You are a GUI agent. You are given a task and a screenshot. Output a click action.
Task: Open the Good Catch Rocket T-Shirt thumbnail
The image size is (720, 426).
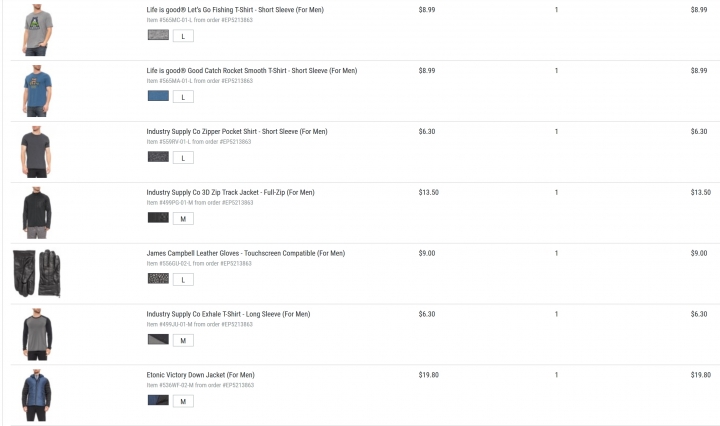tap(37, 91)
